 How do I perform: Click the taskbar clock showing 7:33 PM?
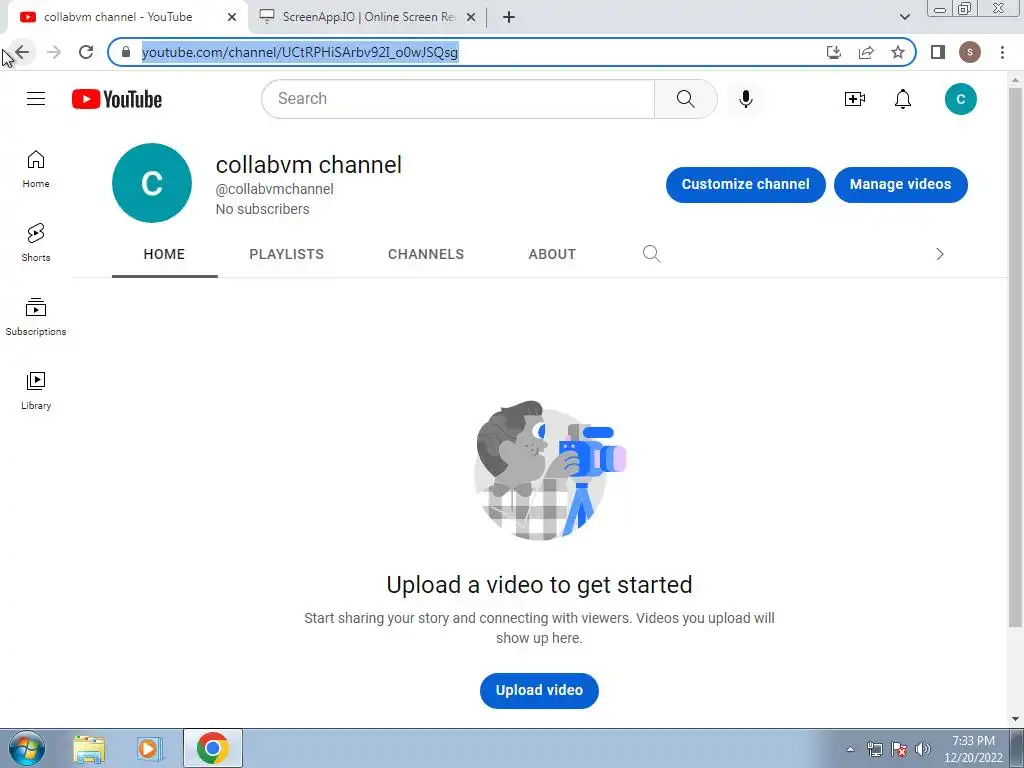[x=973, y=749]
